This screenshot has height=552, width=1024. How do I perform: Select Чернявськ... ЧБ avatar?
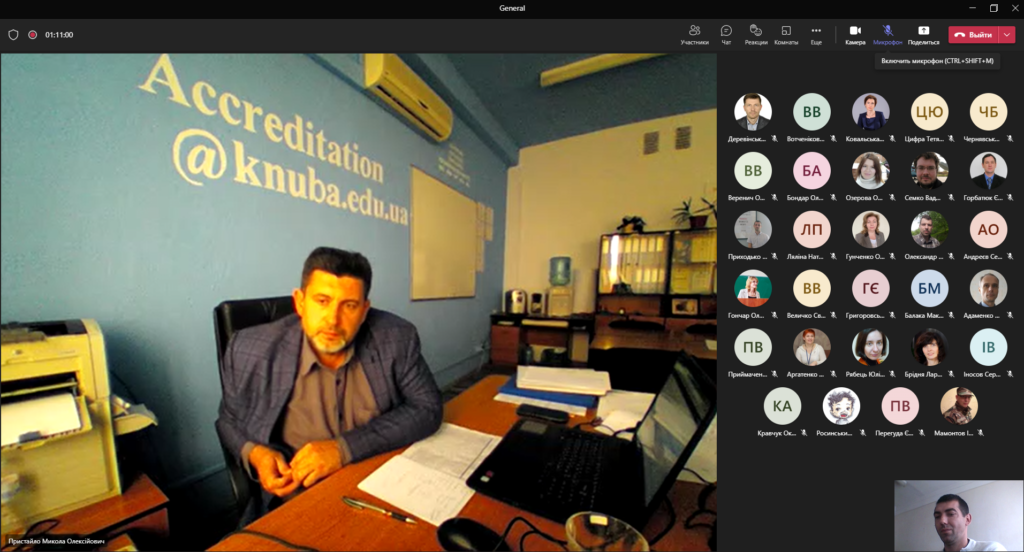(x=988, y=112)
